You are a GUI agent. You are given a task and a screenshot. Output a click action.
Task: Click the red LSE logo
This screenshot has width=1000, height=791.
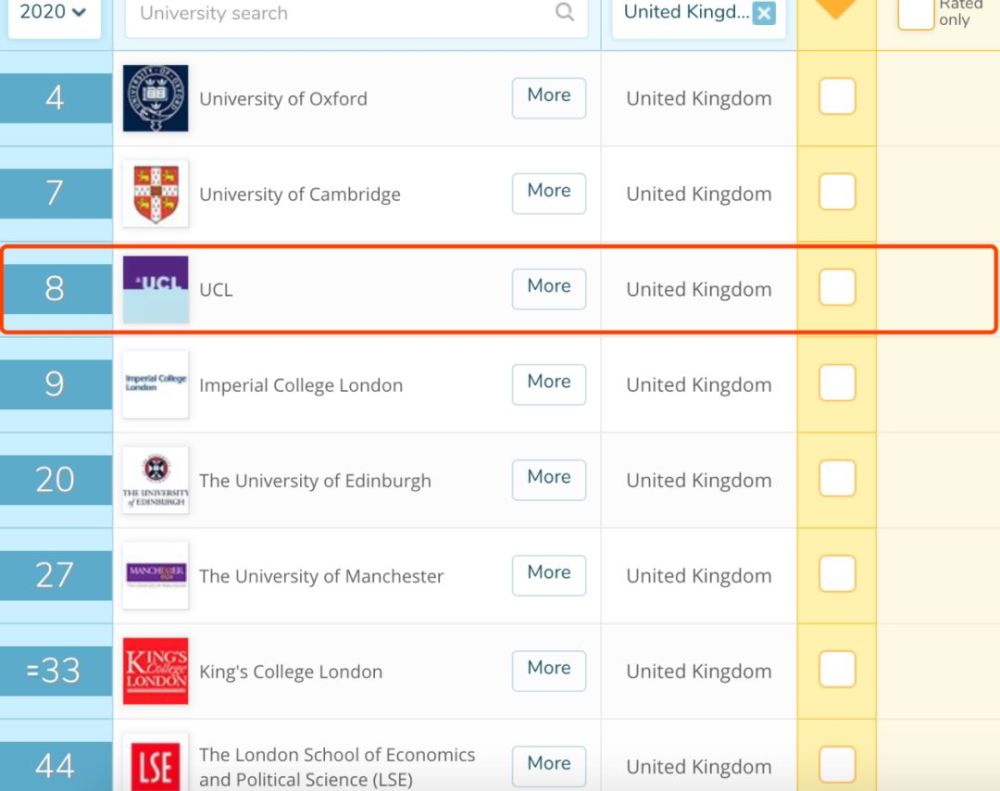[x=155, y=765]
